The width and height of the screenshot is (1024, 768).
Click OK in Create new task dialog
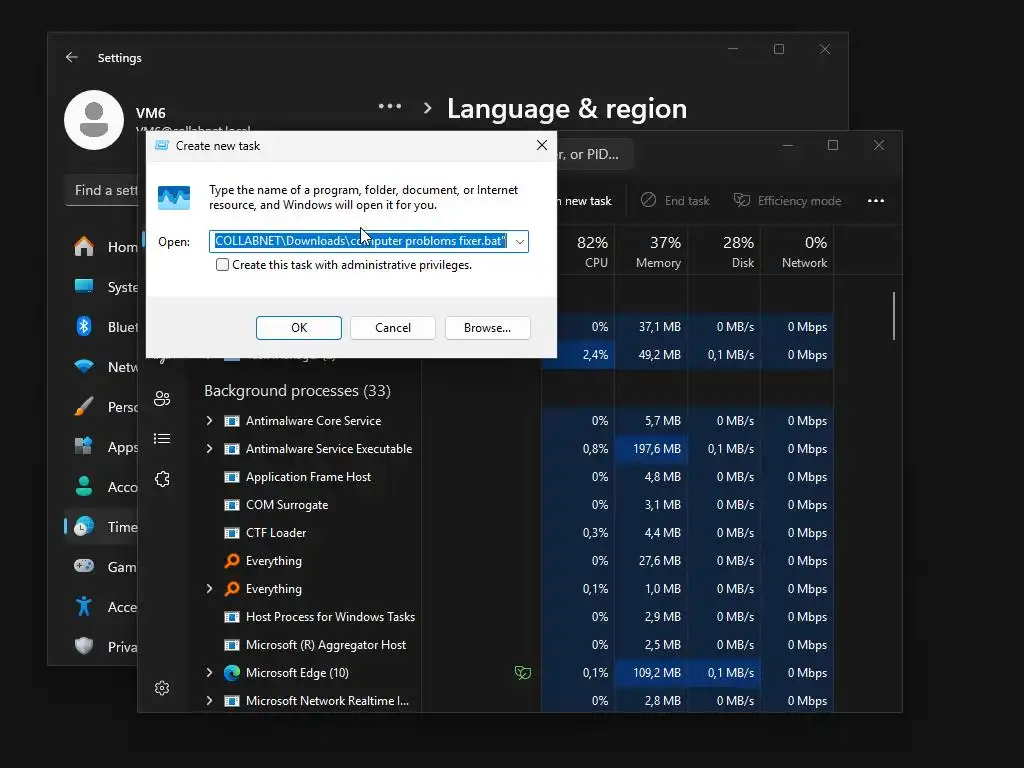click(298, 328)
